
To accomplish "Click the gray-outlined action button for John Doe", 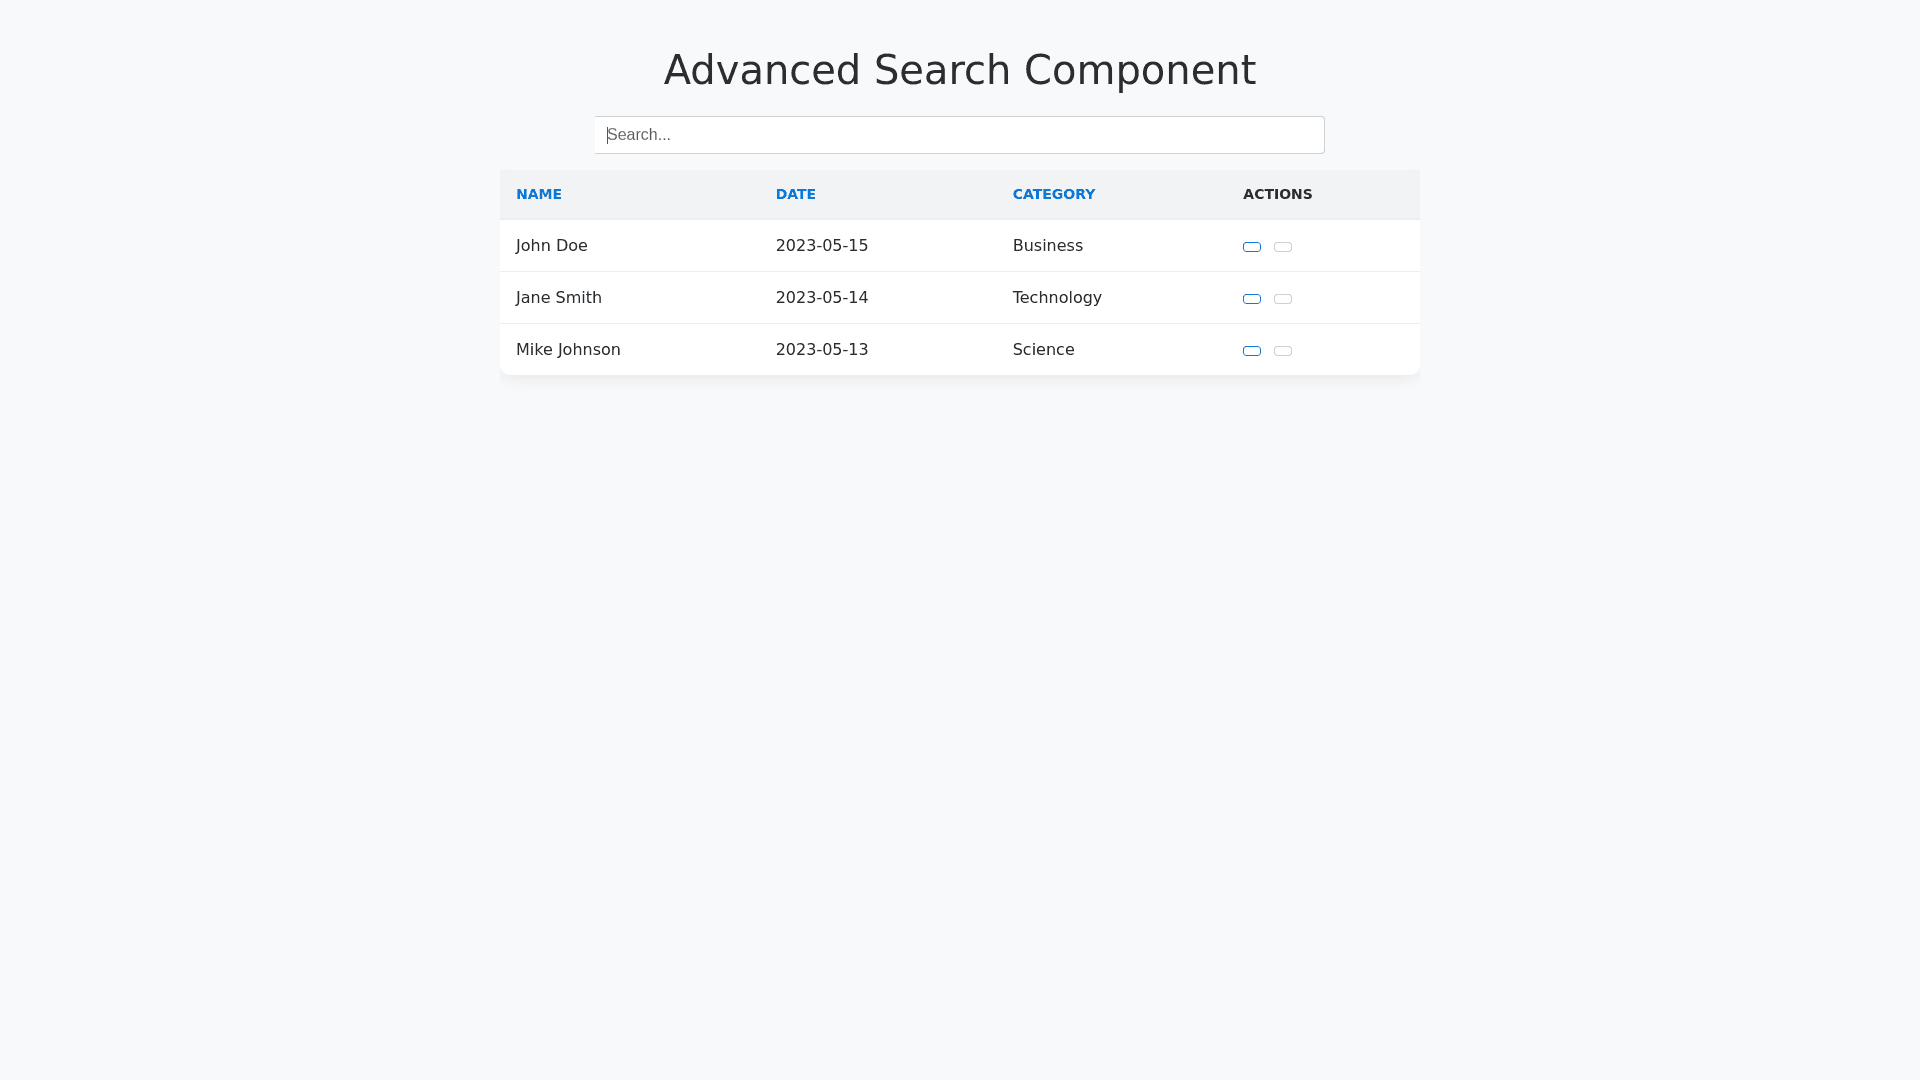I will (x=1283, y=247).
